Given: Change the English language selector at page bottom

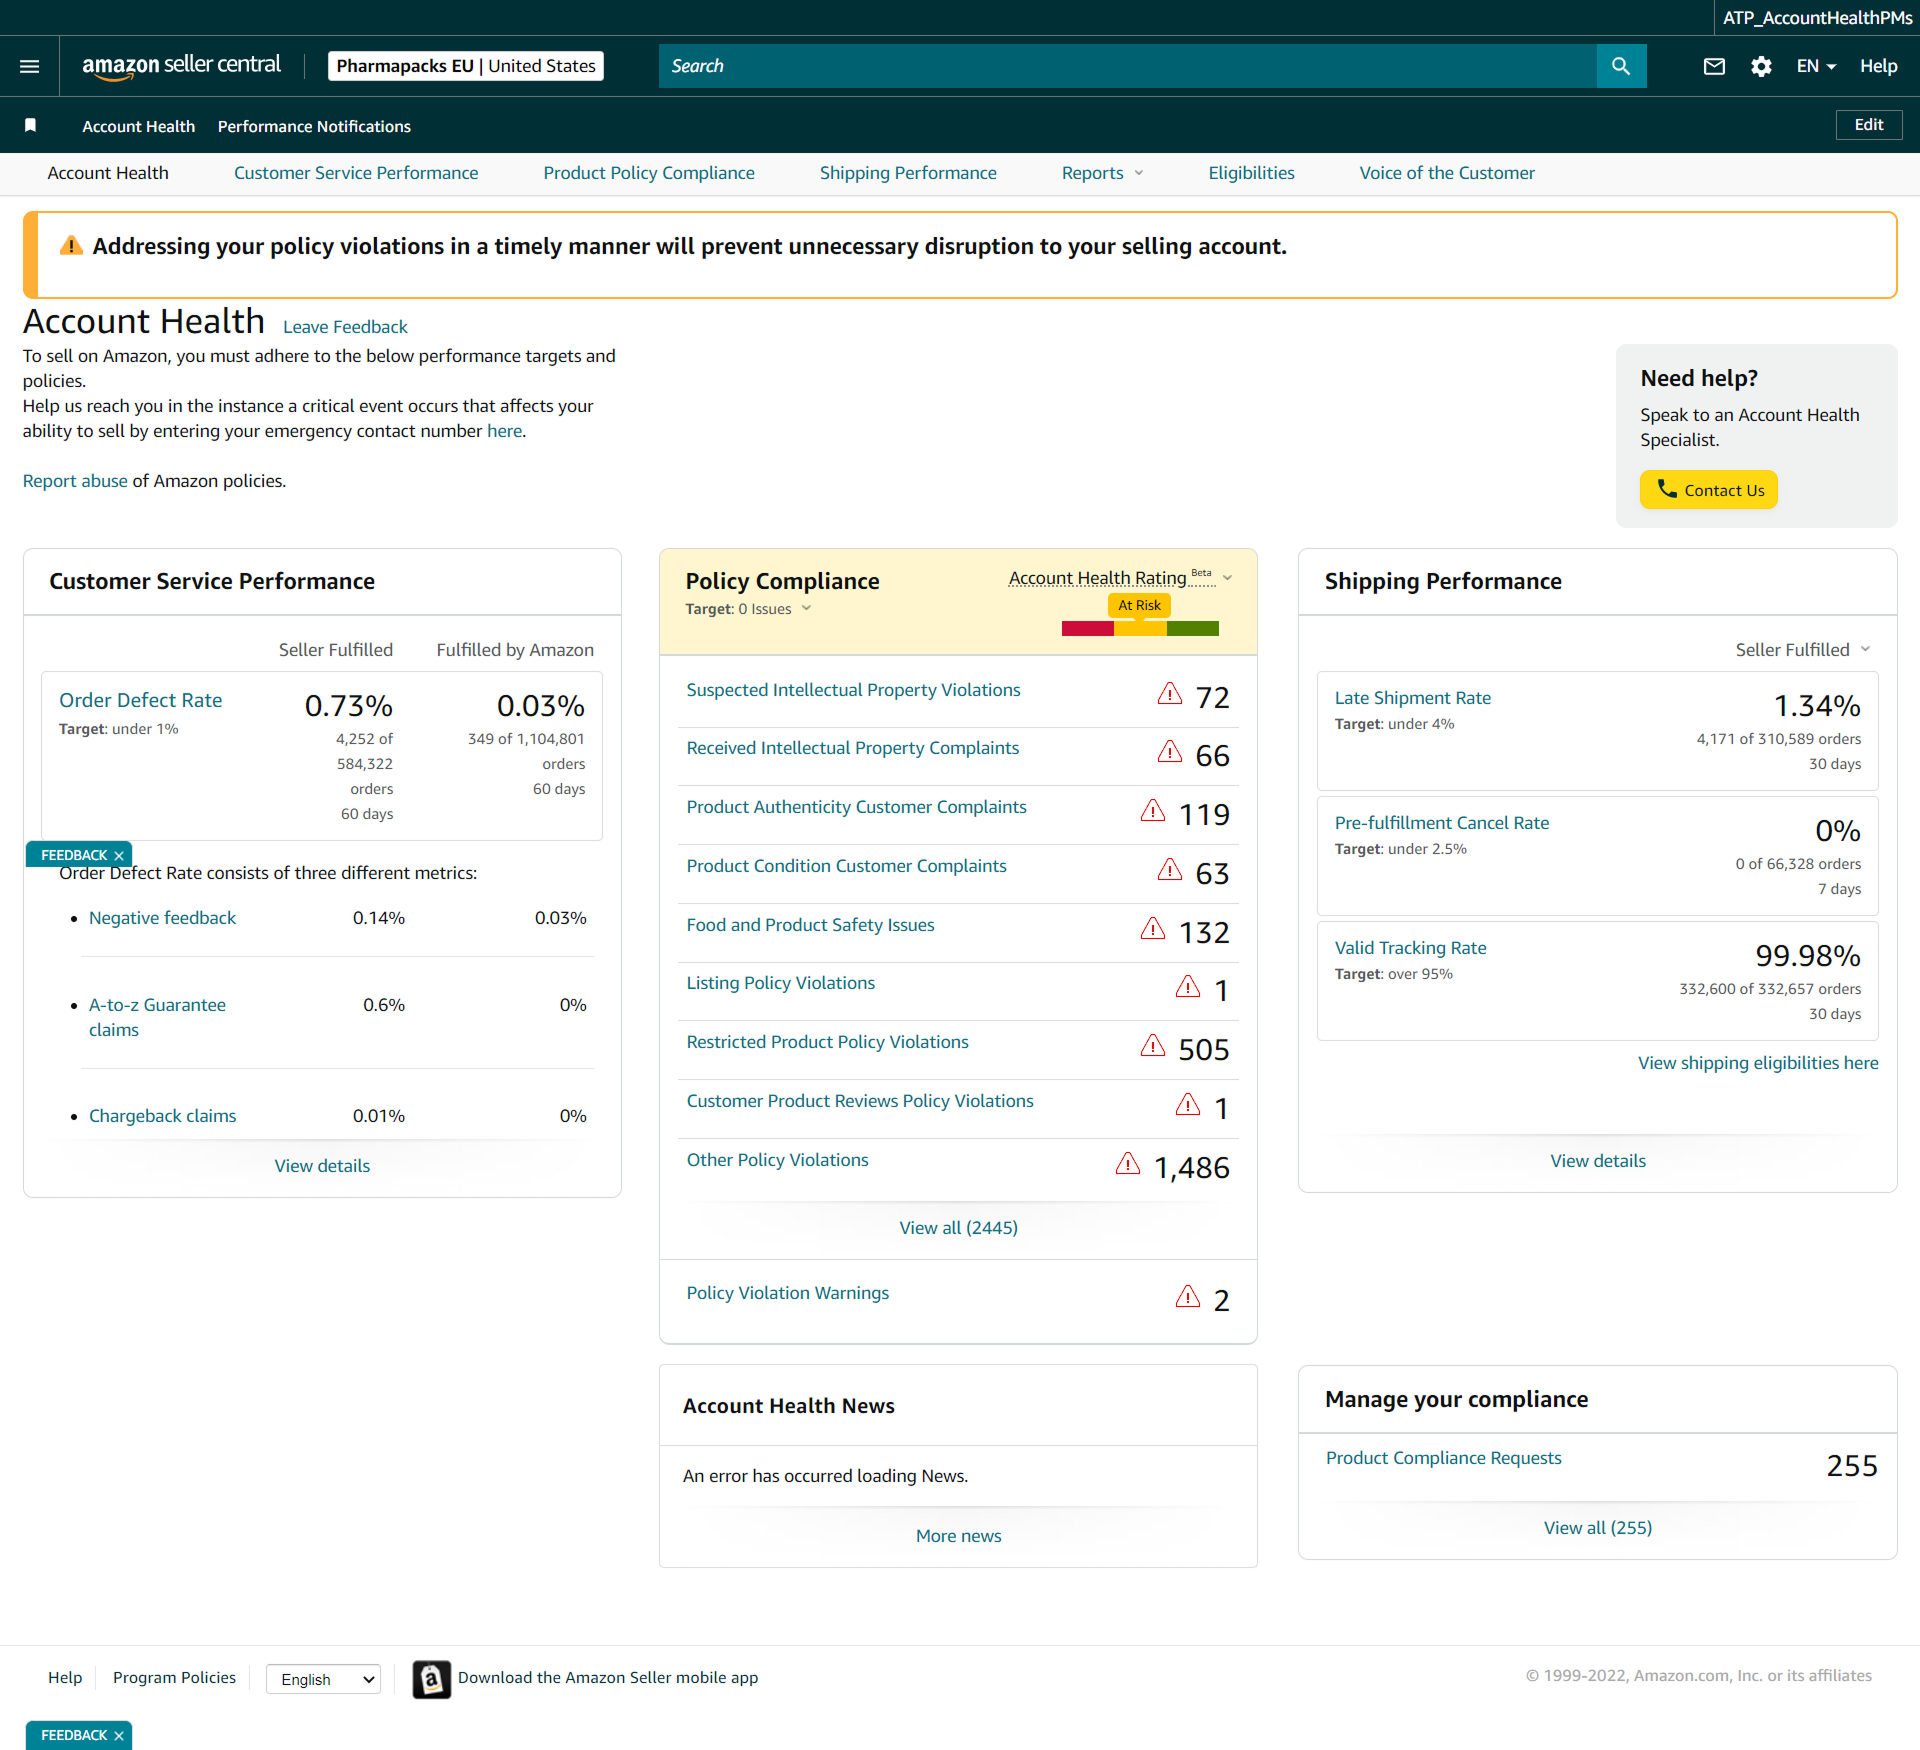Looking at the screenshot, I should 322,1679.
